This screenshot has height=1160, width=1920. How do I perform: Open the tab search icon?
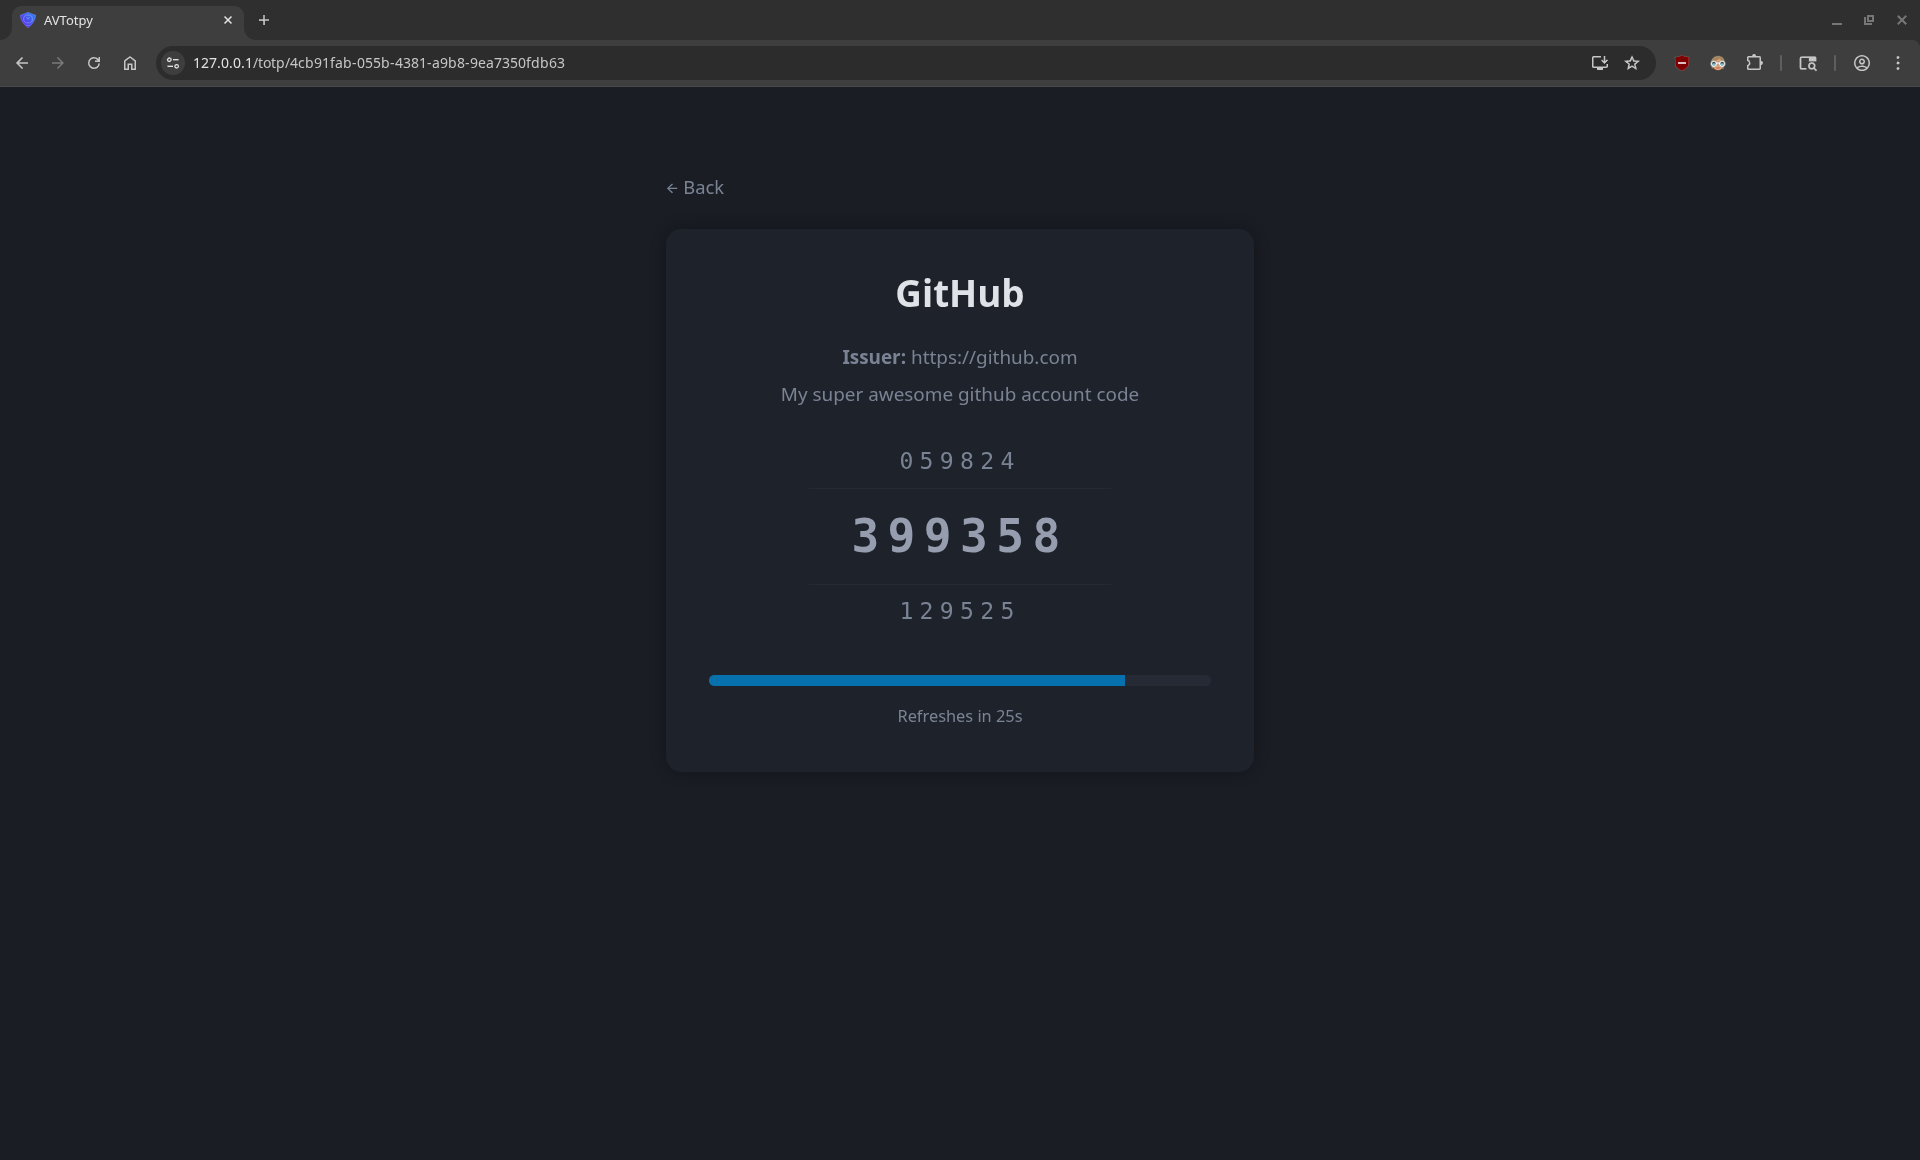1808,63
